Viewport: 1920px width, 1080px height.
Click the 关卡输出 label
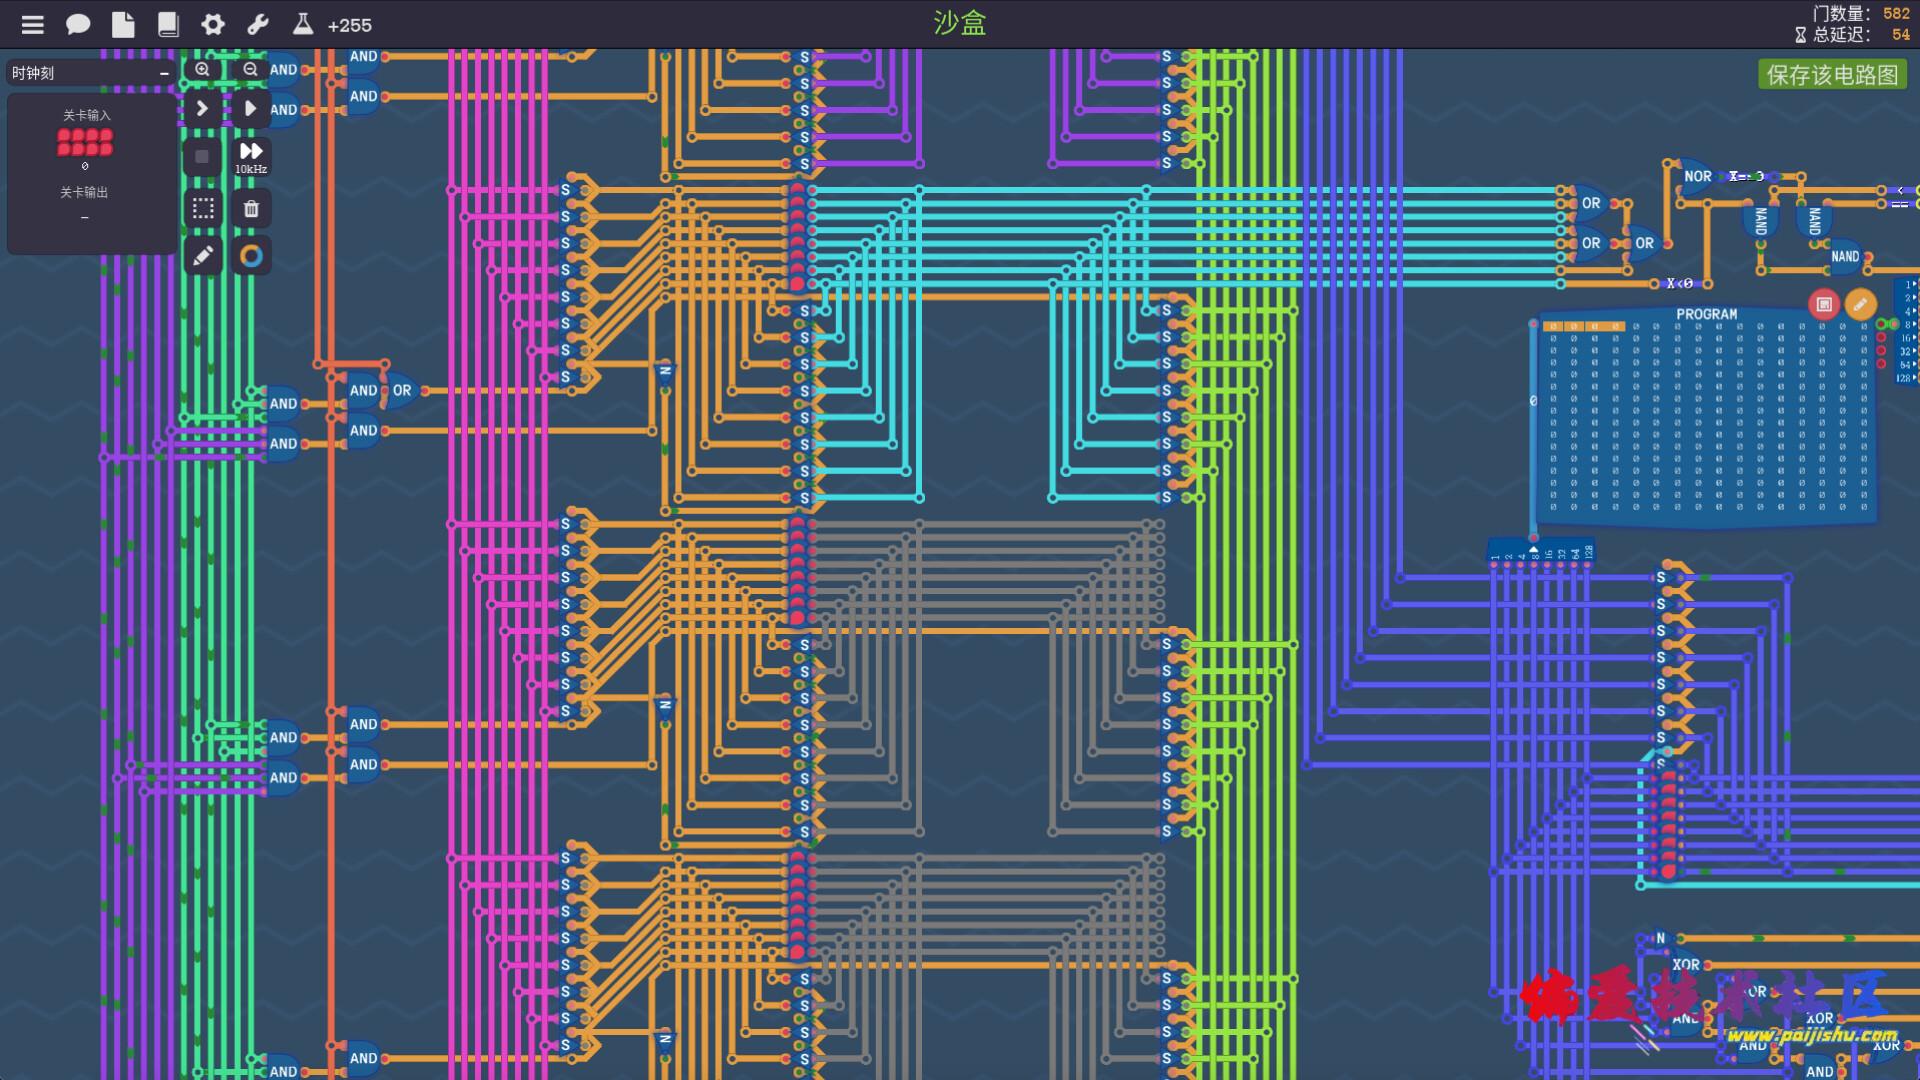coord(84,192)
